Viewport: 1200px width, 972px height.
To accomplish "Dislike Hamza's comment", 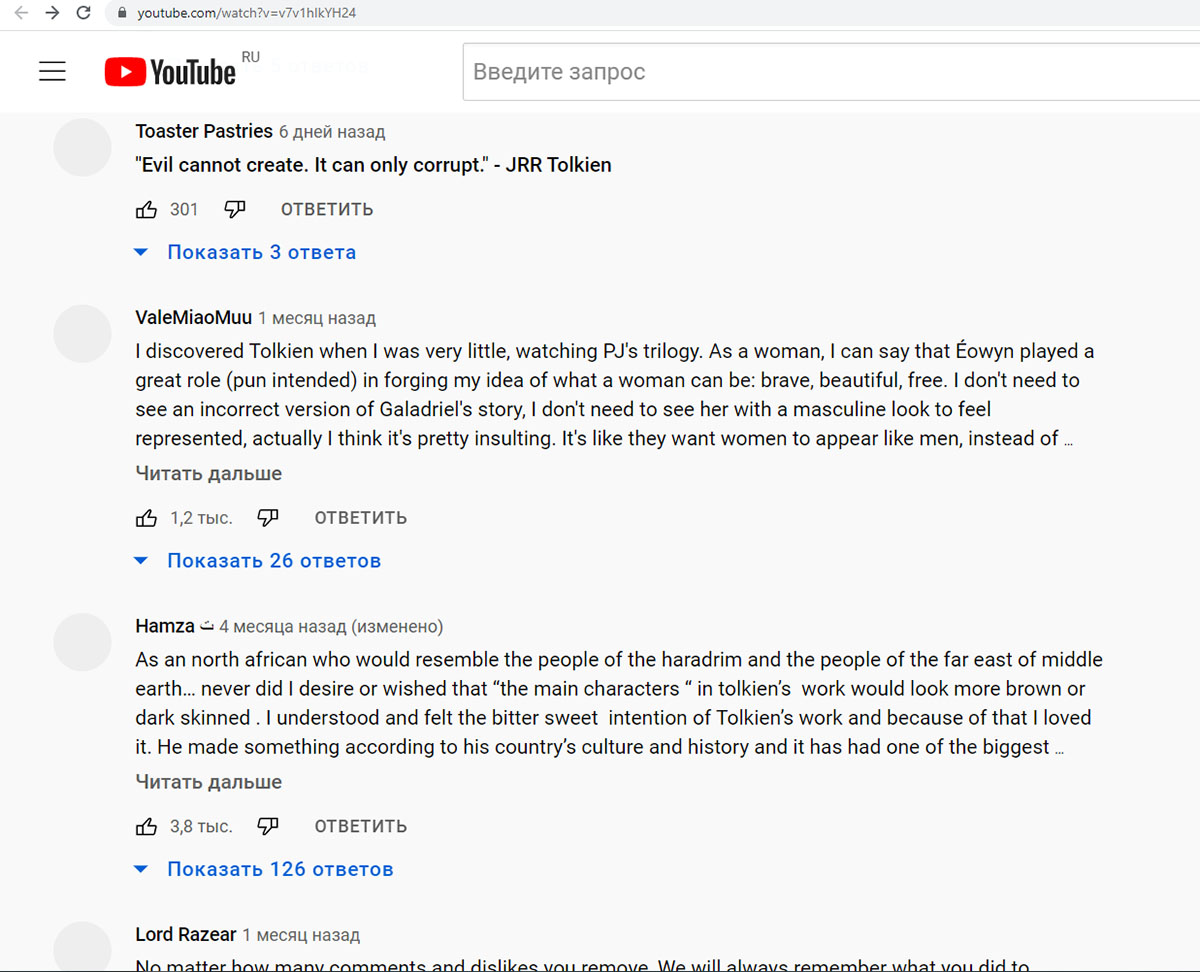I will 268,827.
